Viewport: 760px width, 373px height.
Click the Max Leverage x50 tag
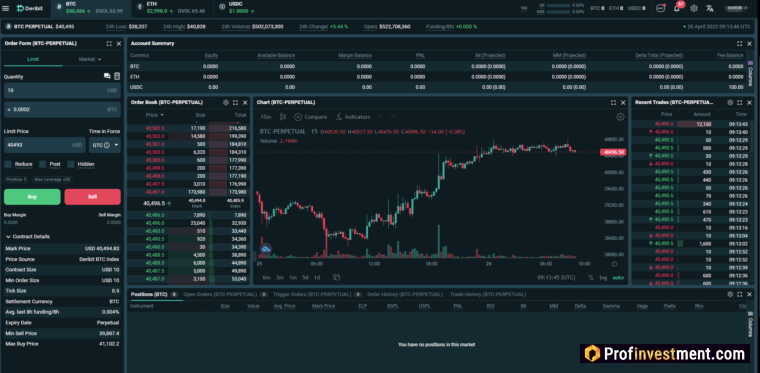(52, 180)
